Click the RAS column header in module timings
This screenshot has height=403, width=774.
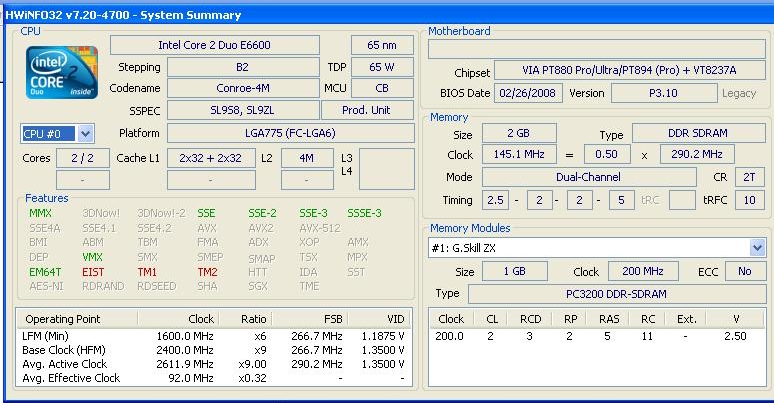tap(609, 319)
